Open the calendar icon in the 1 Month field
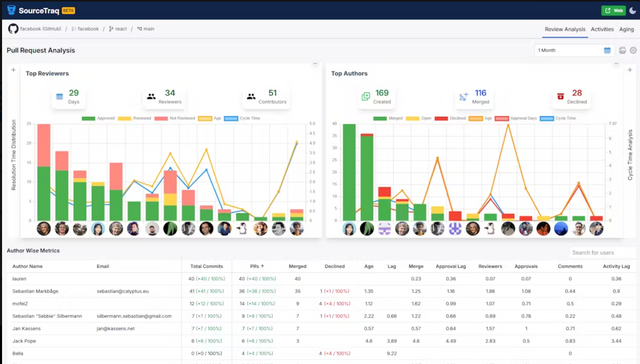The width and height of the screenshot is (640, 364). 607,50
